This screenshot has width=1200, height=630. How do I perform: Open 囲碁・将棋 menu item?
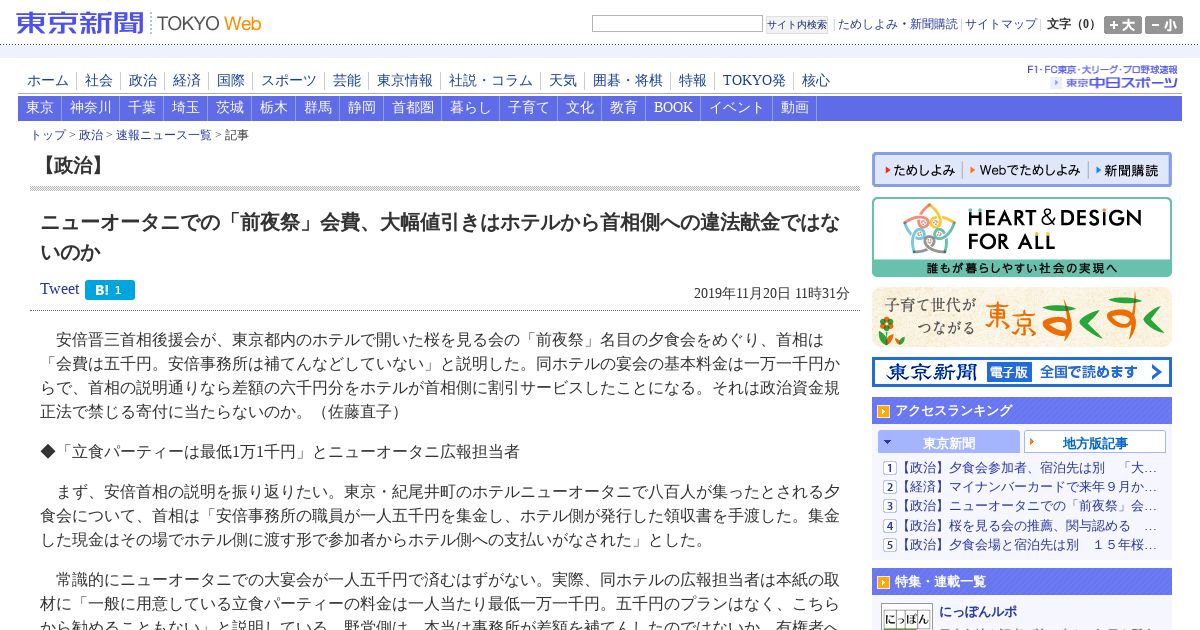pos(628,81)
